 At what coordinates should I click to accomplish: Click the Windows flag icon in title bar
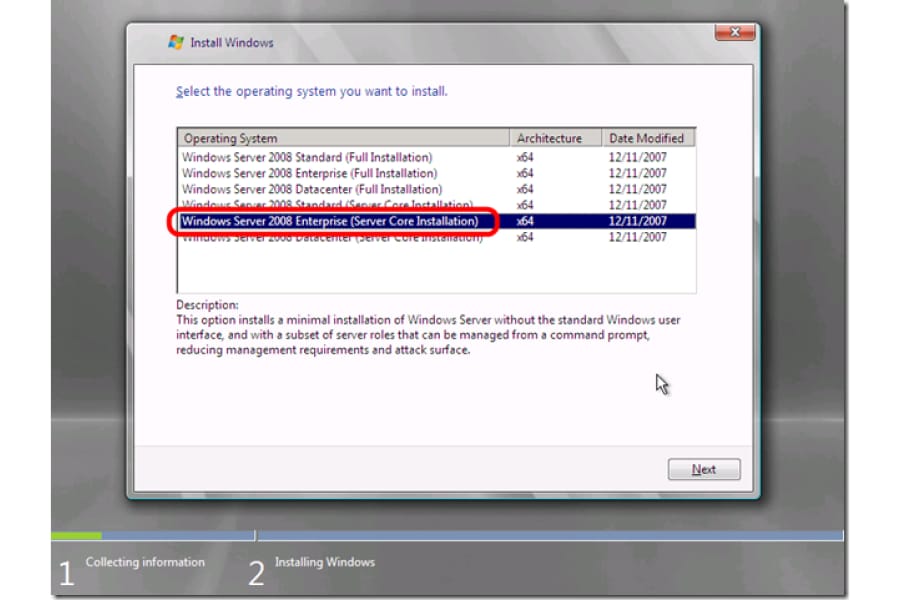pyautogui.click(x=176, y=42)
